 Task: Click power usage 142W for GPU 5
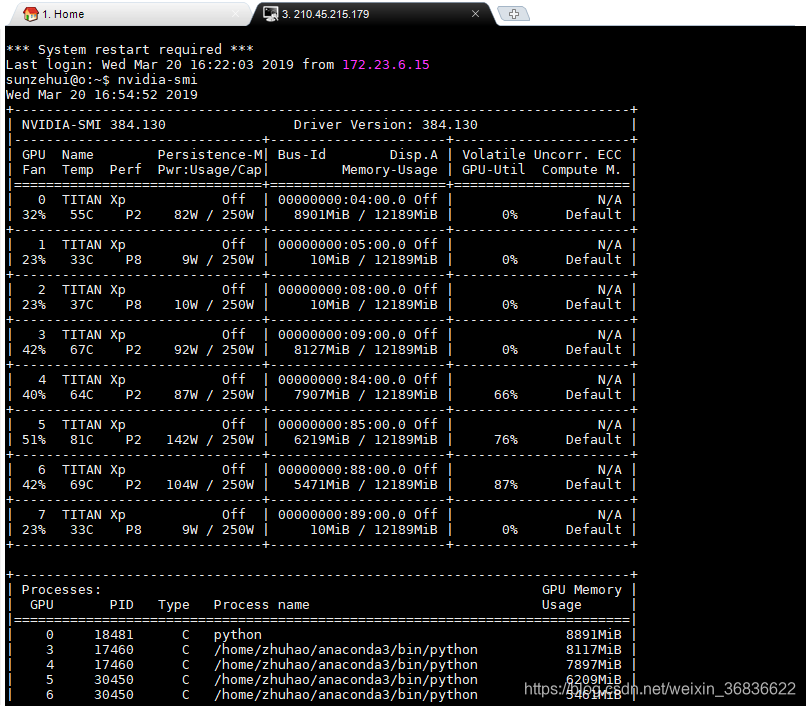(x=182, y=440)
